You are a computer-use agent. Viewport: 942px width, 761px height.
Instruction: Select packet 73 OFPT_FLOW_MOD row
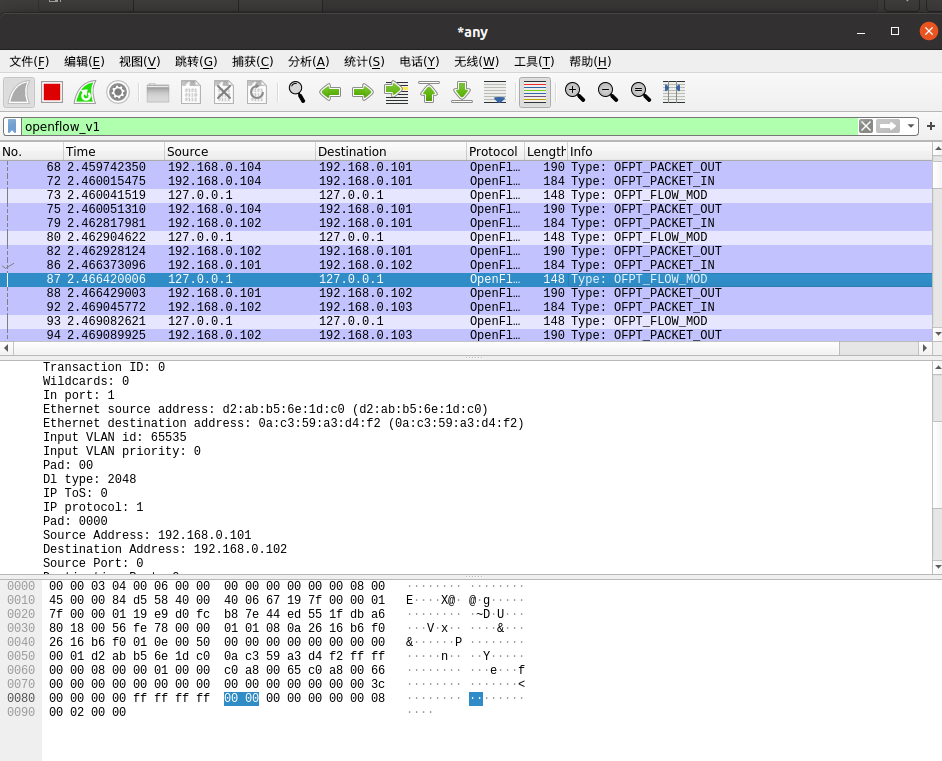tap(466, 195)
